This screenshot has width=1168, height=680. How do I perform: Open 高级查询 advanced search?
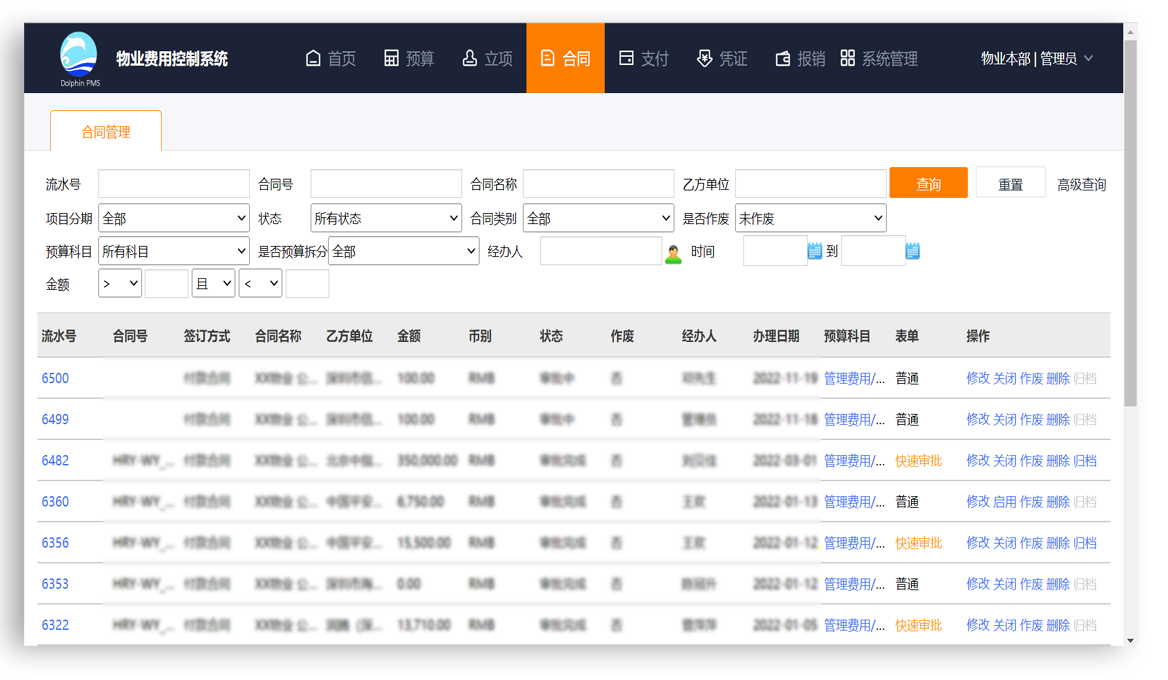(x=1082, y=185)
